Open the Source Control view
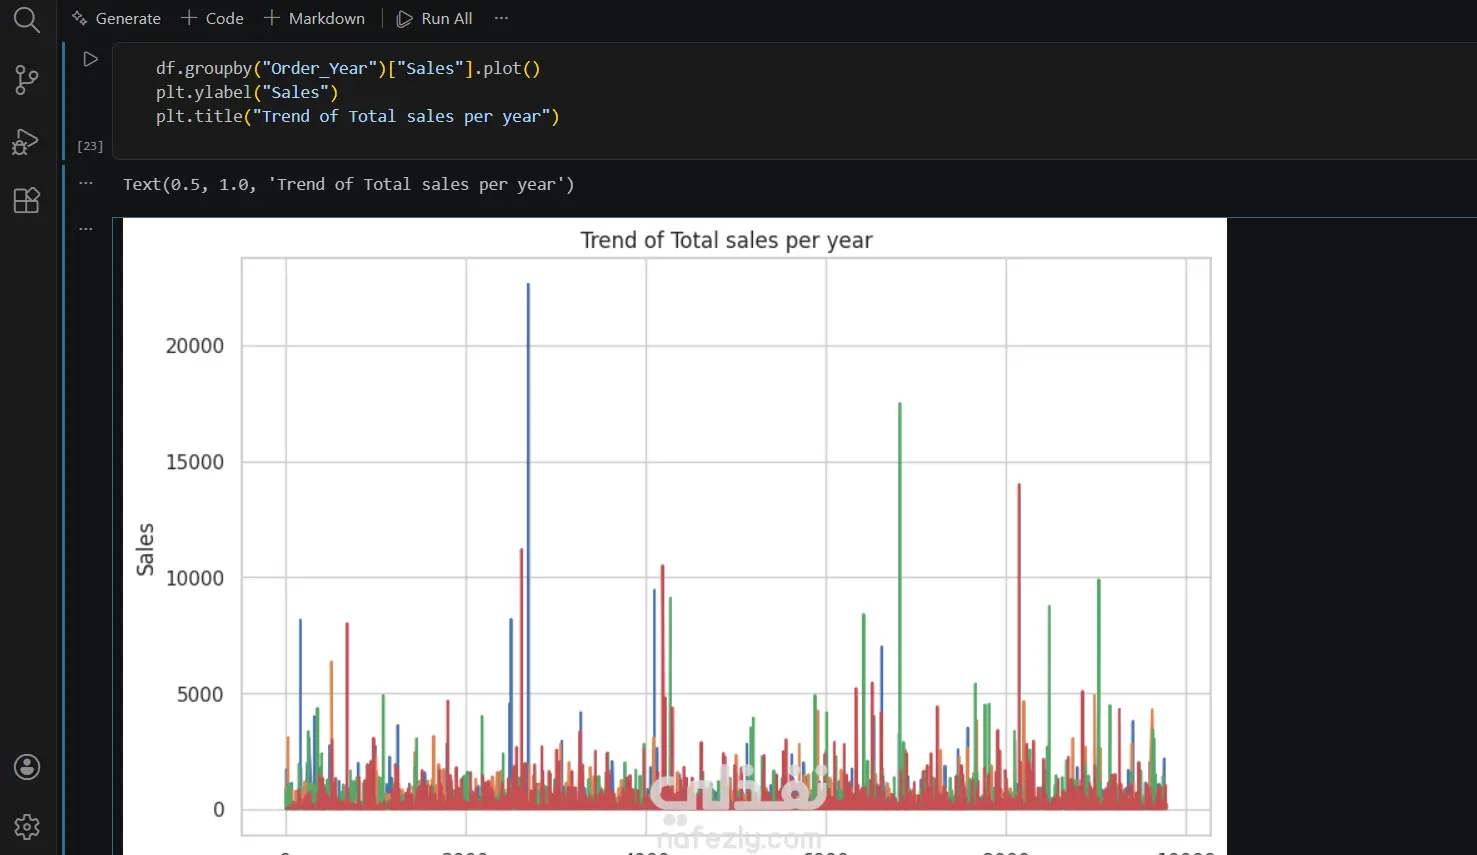 (x=27, y=80)
